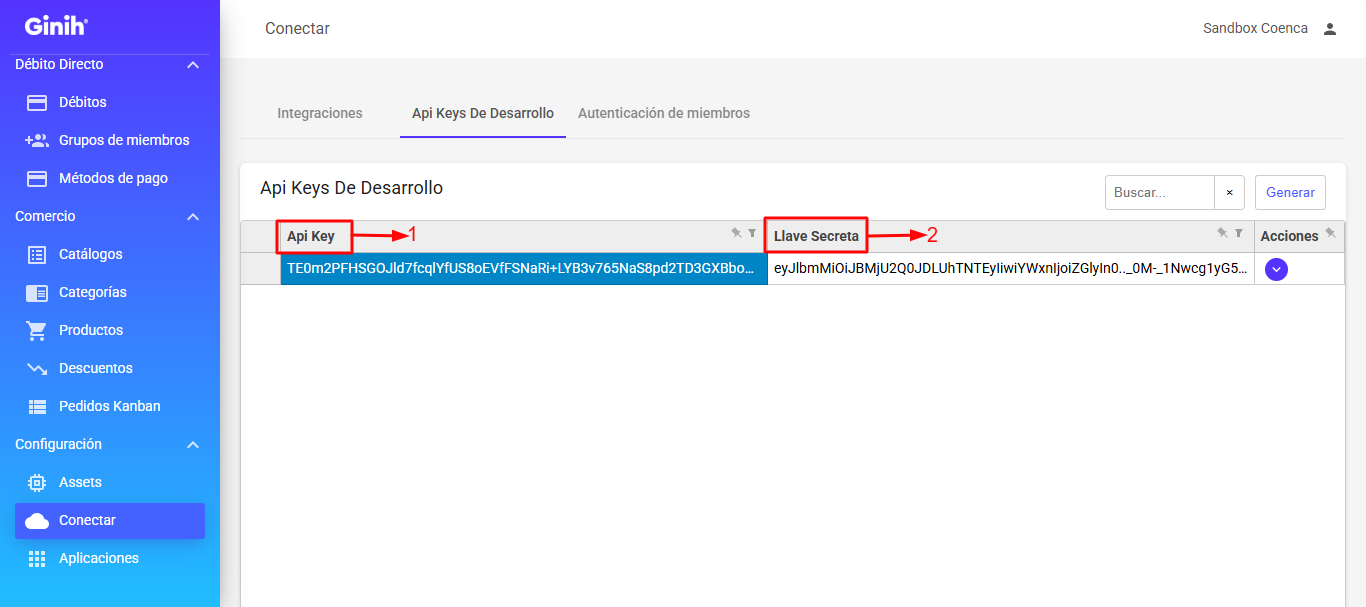The height and width of the screenshot is (607, 1366).
Task: Pin the Acciones column
Action: pyautogui.click(x=1330, y=232)
